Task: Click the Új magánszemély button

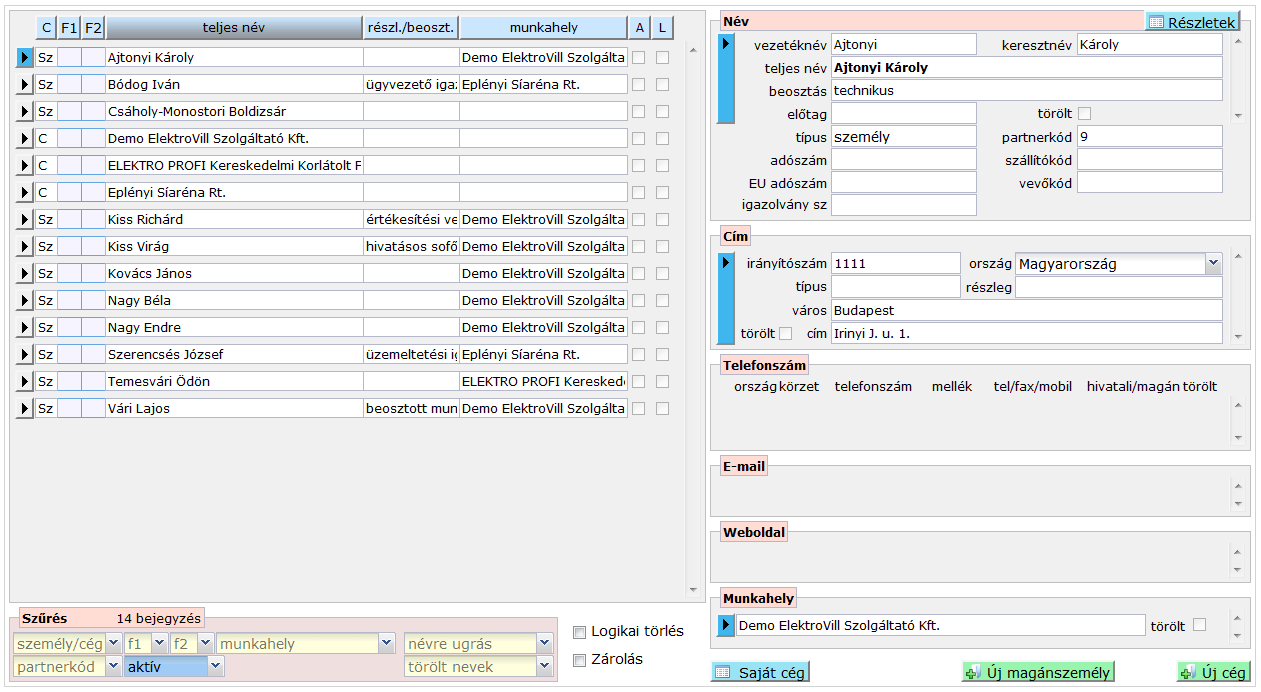Action: pyautogui.click(x=1037, y=672)
